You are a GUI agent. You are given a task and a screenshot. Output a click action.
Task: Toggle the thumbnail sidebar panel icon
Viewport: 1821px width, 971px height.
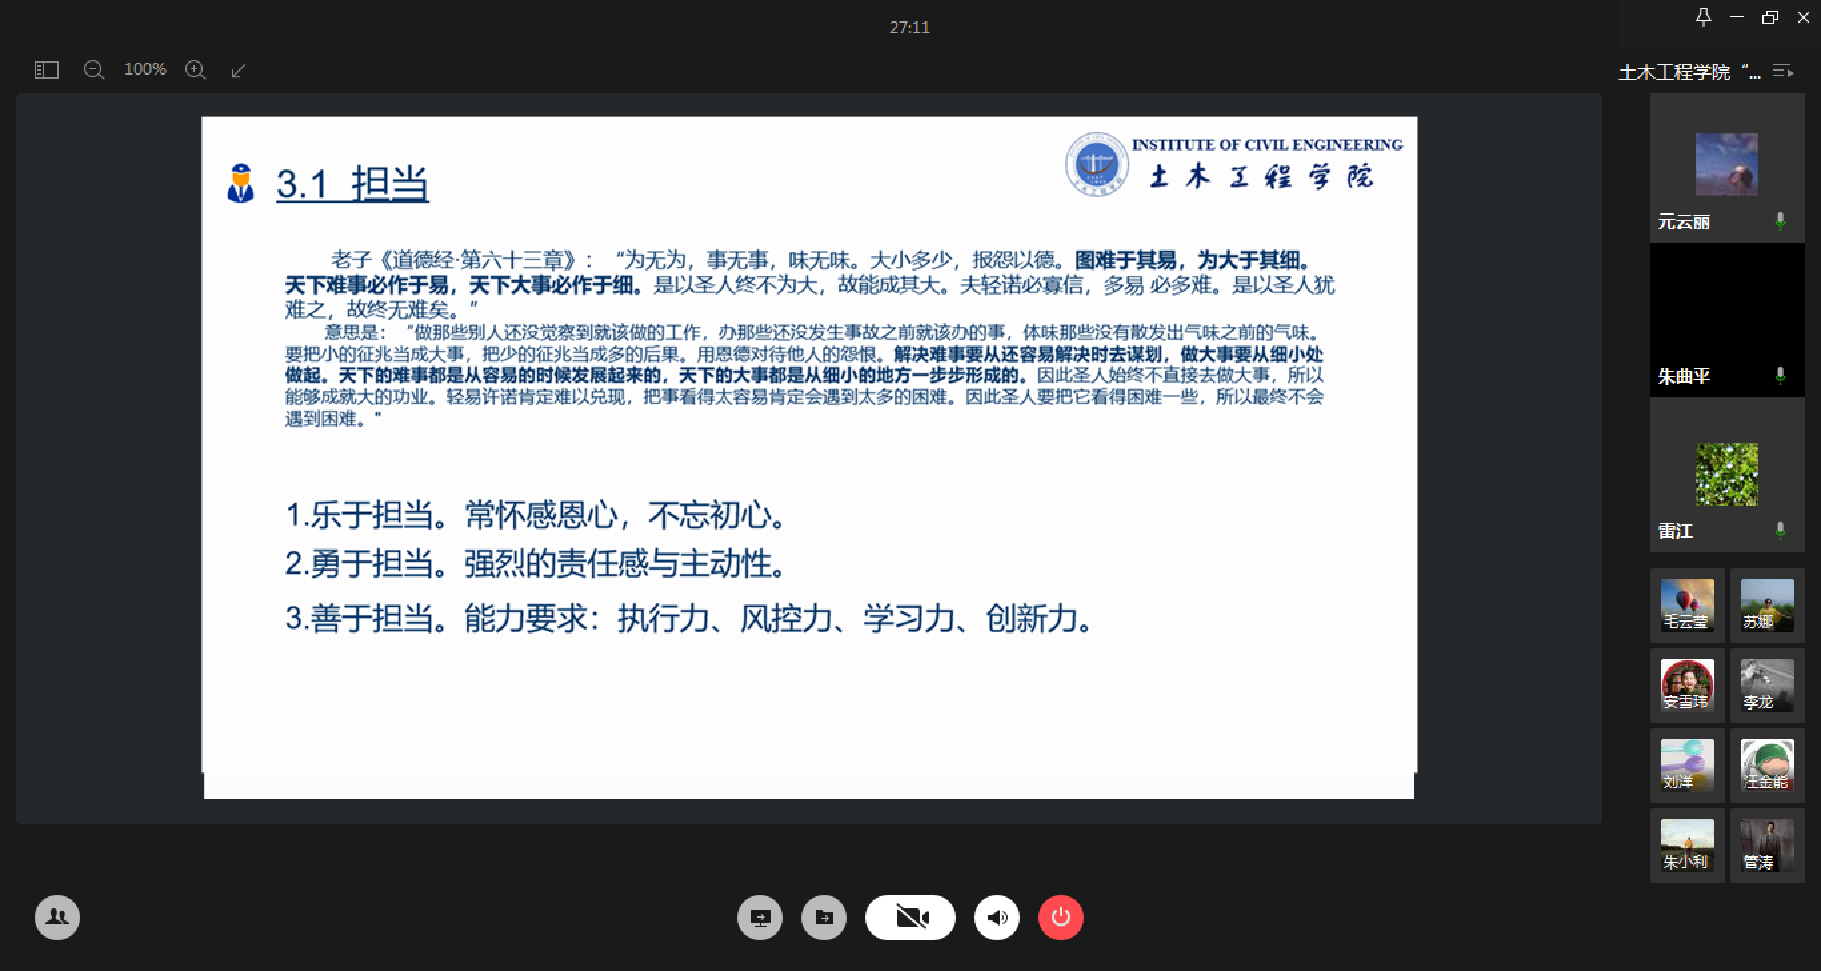(x=47, y=70)
